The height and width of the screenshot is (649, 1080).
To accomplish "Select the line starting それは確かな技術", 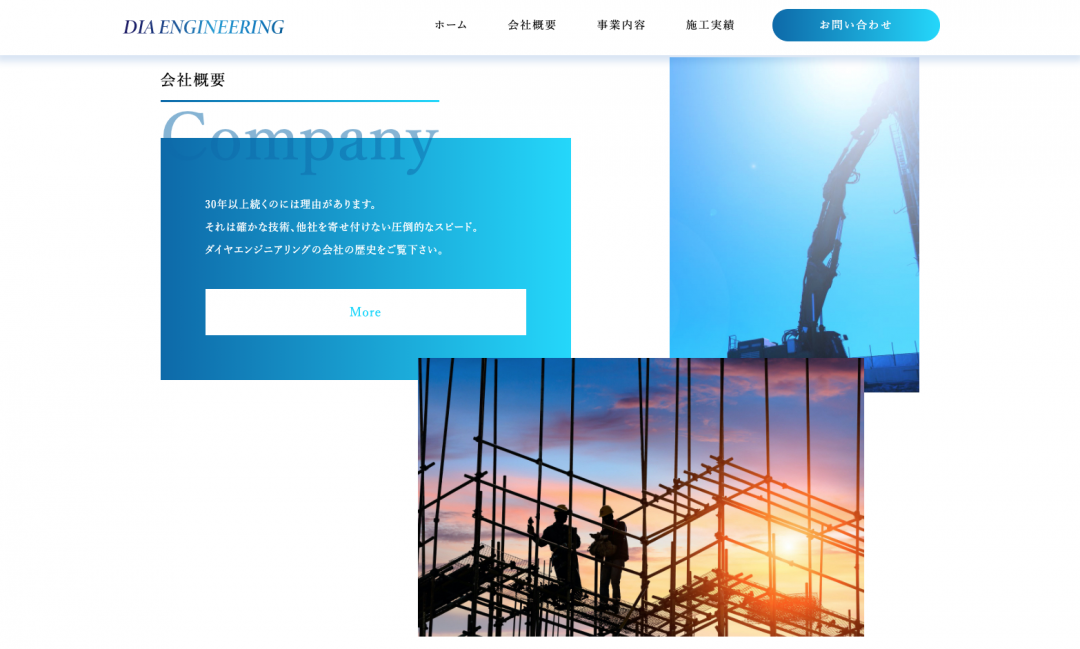I will (342, 227).
